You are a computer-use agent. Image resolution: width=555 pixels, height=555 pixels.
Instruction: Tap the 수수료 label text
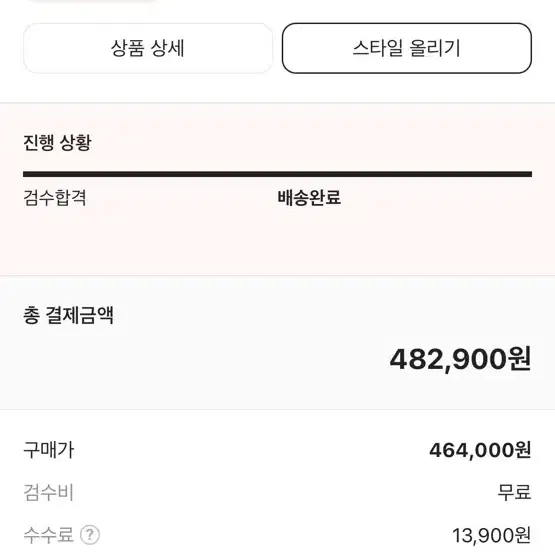48,534
